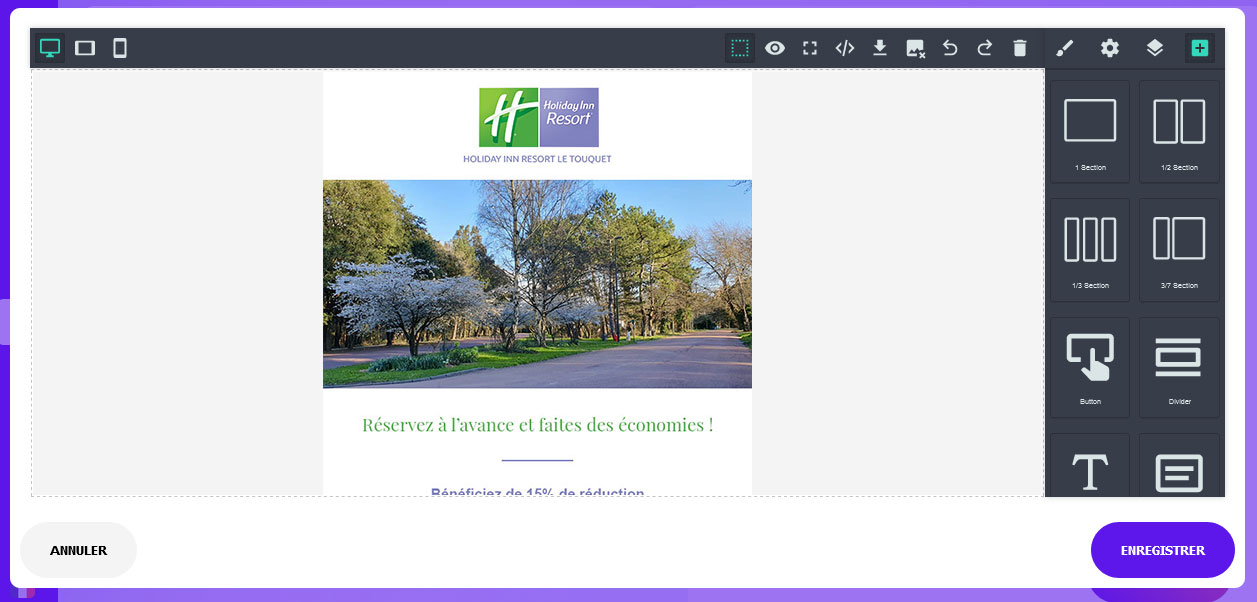The height and width of the screenshot is (602, 1257).
Task: Undo the last change
Action: [x=950, y=48]
